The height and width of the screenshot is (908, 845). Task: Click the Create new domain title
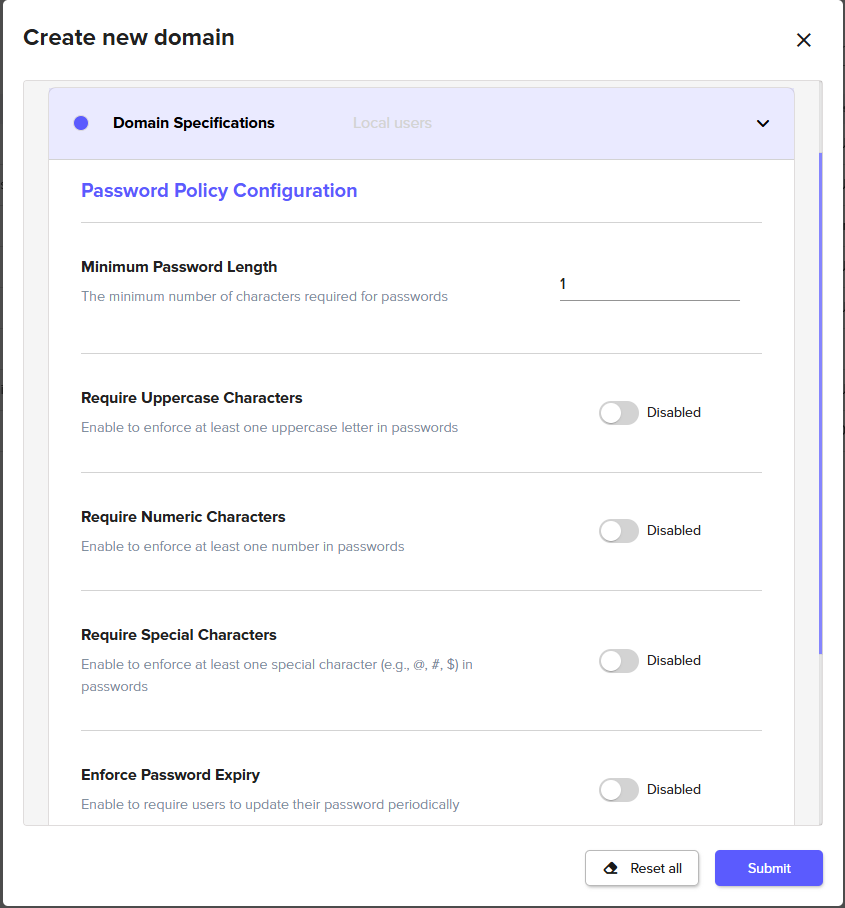pyautogui.click(x=128, y=38)
